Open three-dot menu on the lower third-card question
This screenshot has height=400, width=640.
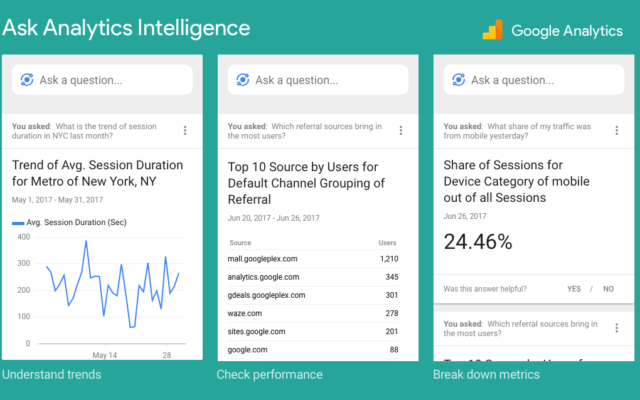617,328
